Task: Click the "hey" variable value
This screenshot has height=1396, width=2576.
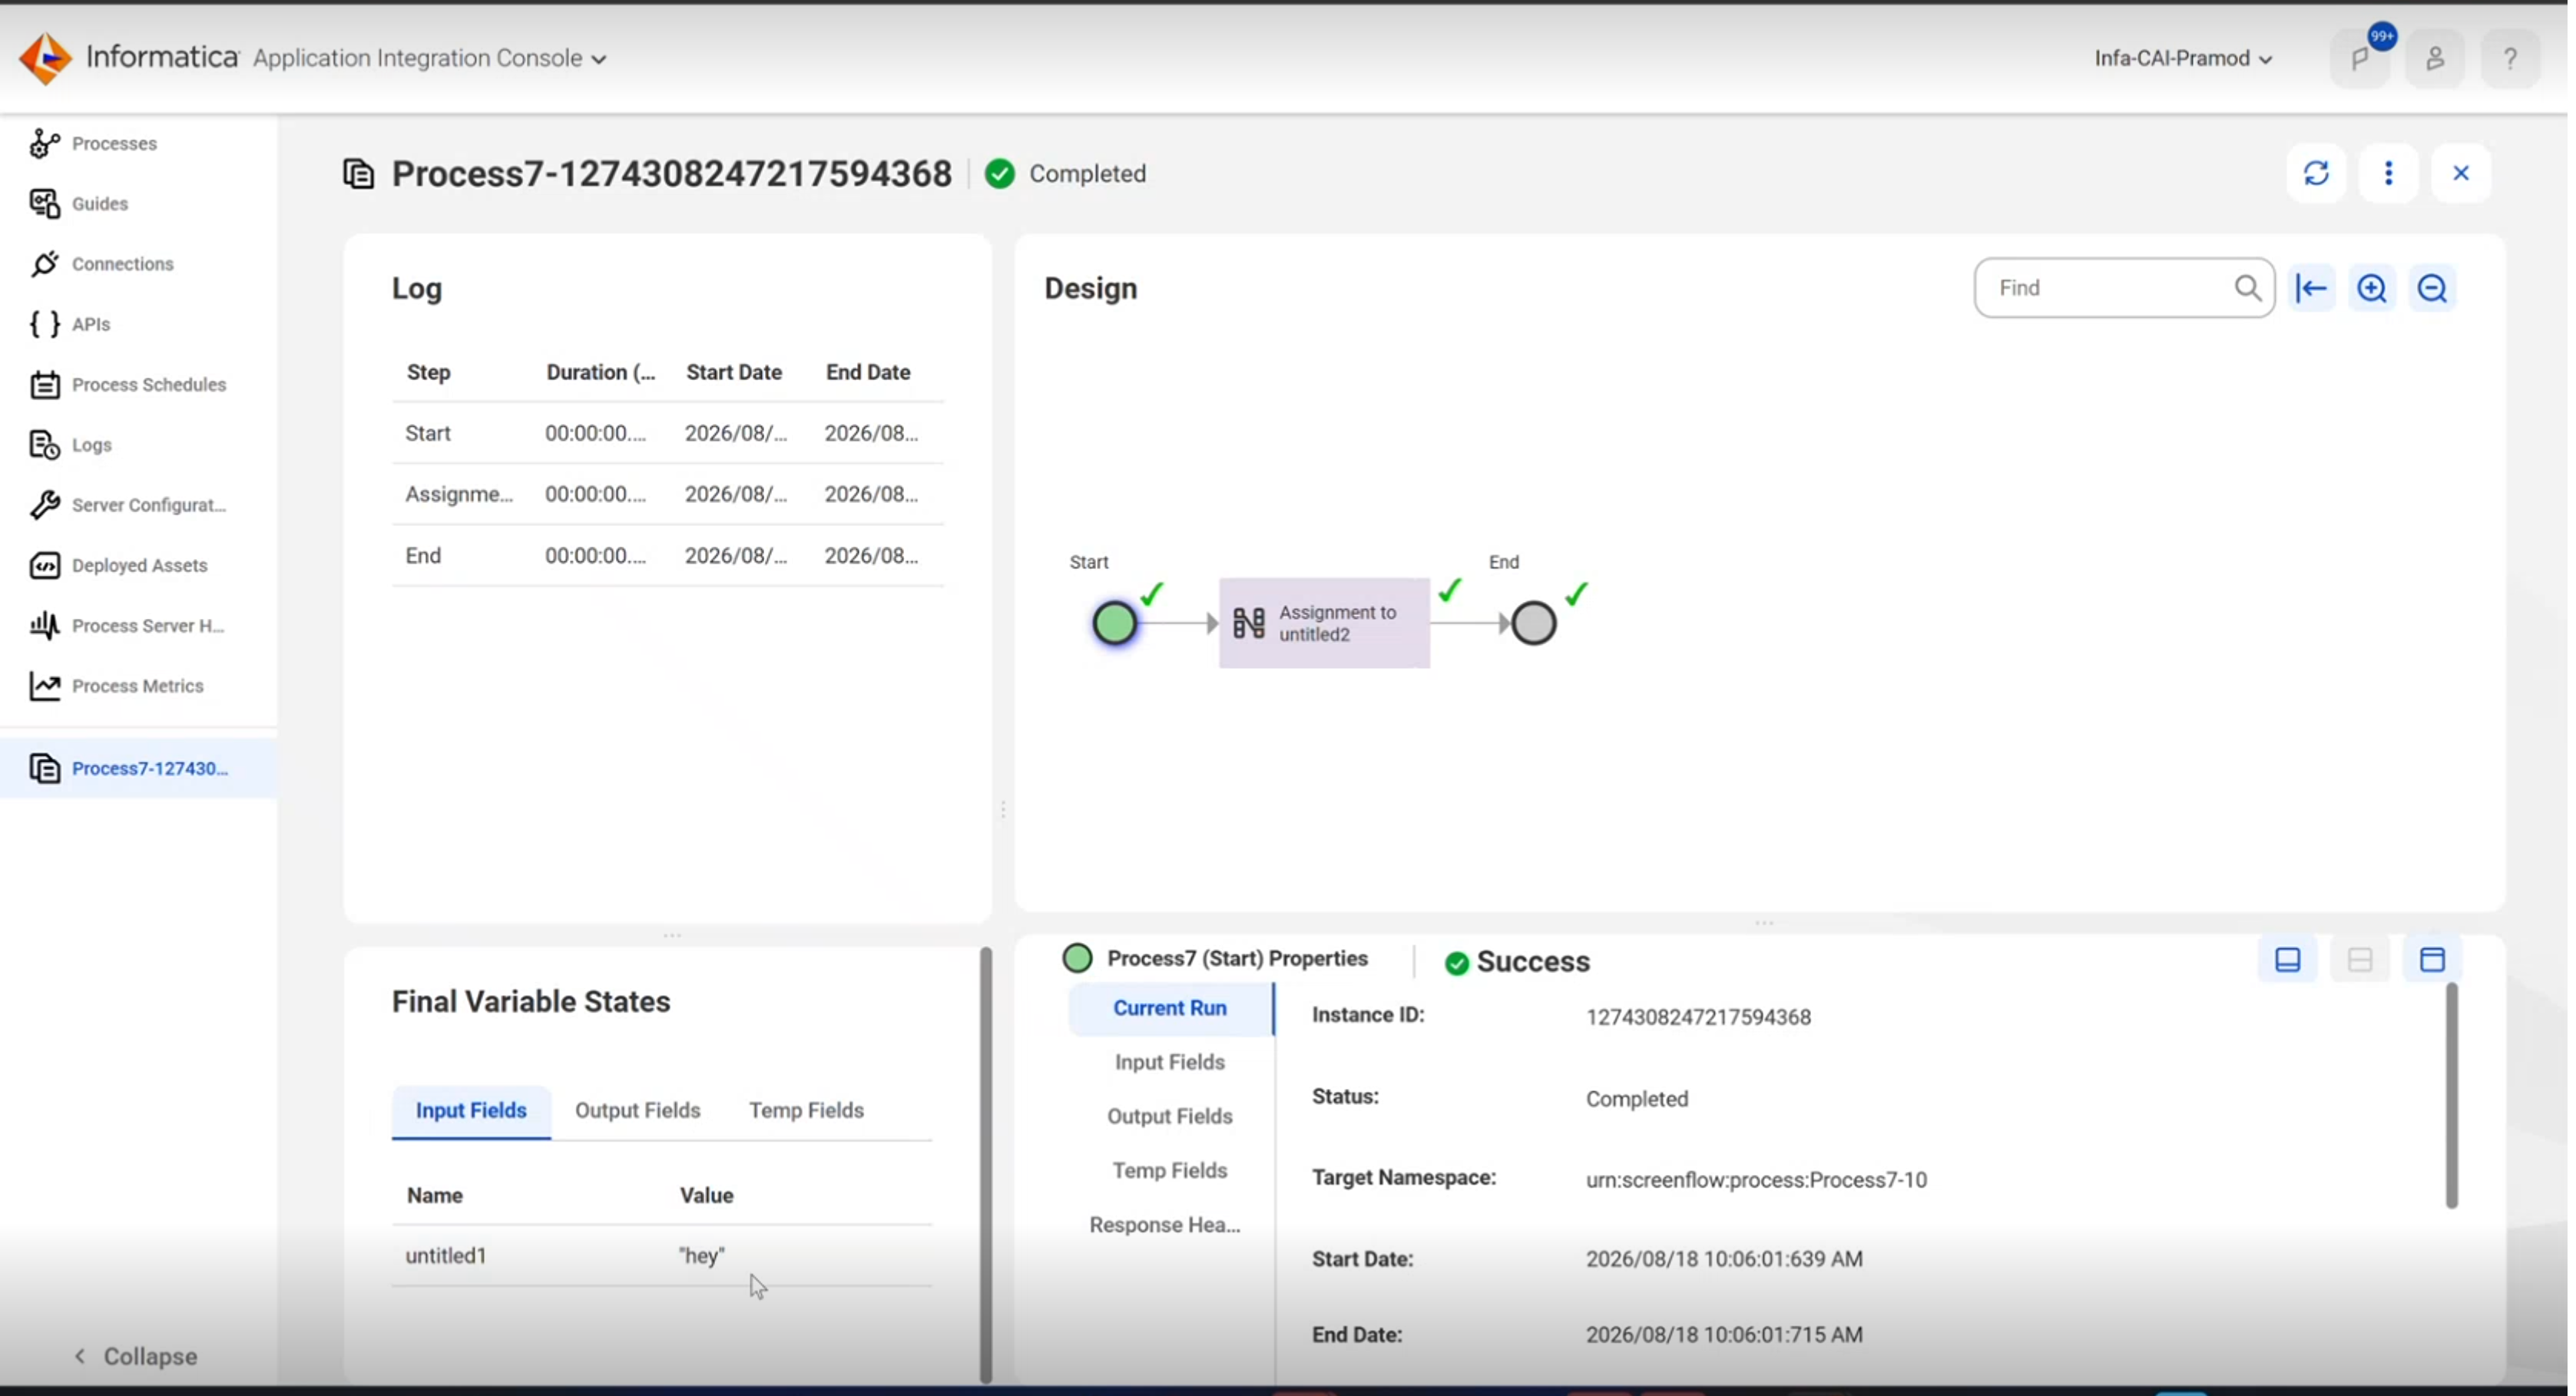Action: tap(701, 1256)
